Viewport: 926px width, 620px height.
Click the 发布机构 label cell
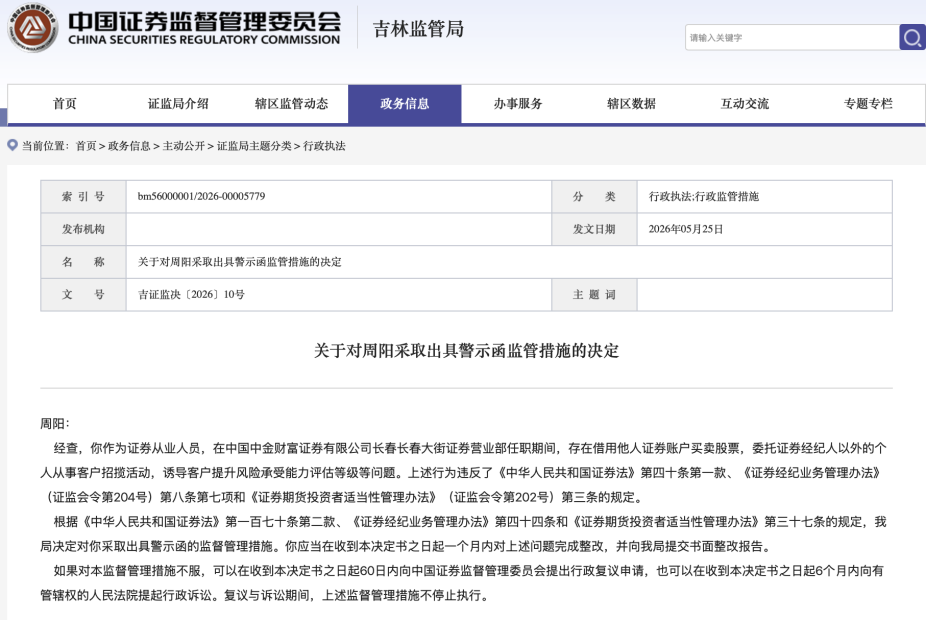click(83, 229)
